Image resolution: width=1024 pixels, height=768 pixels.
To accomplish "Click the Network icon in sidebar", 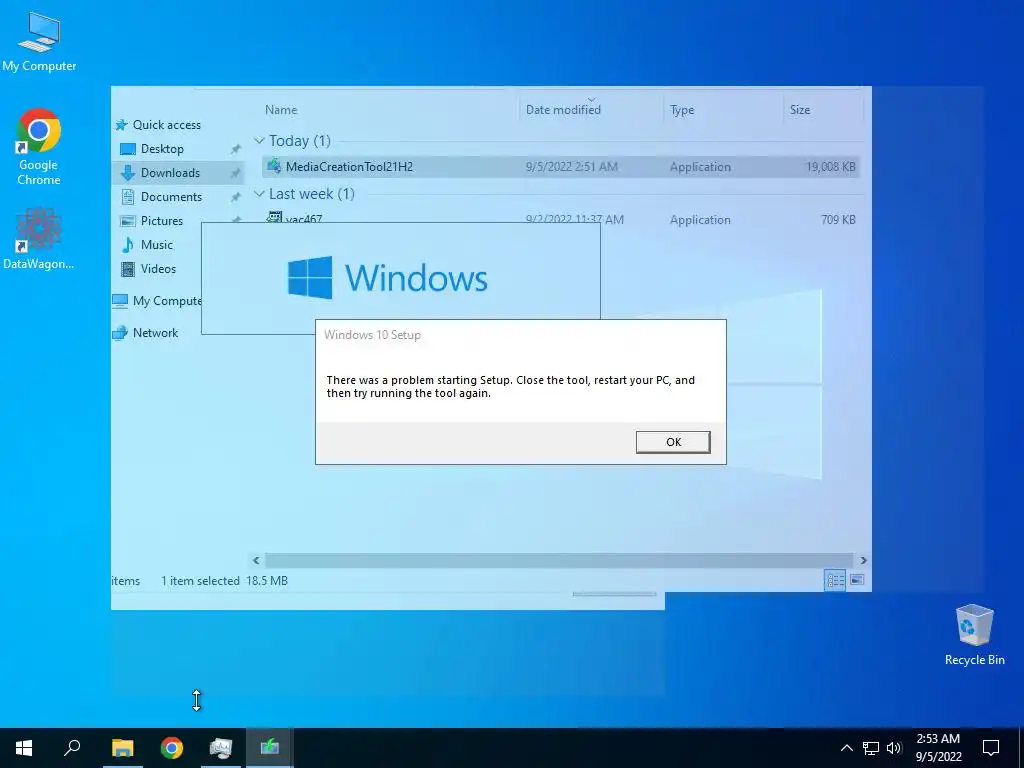I will tap(120, 333).
